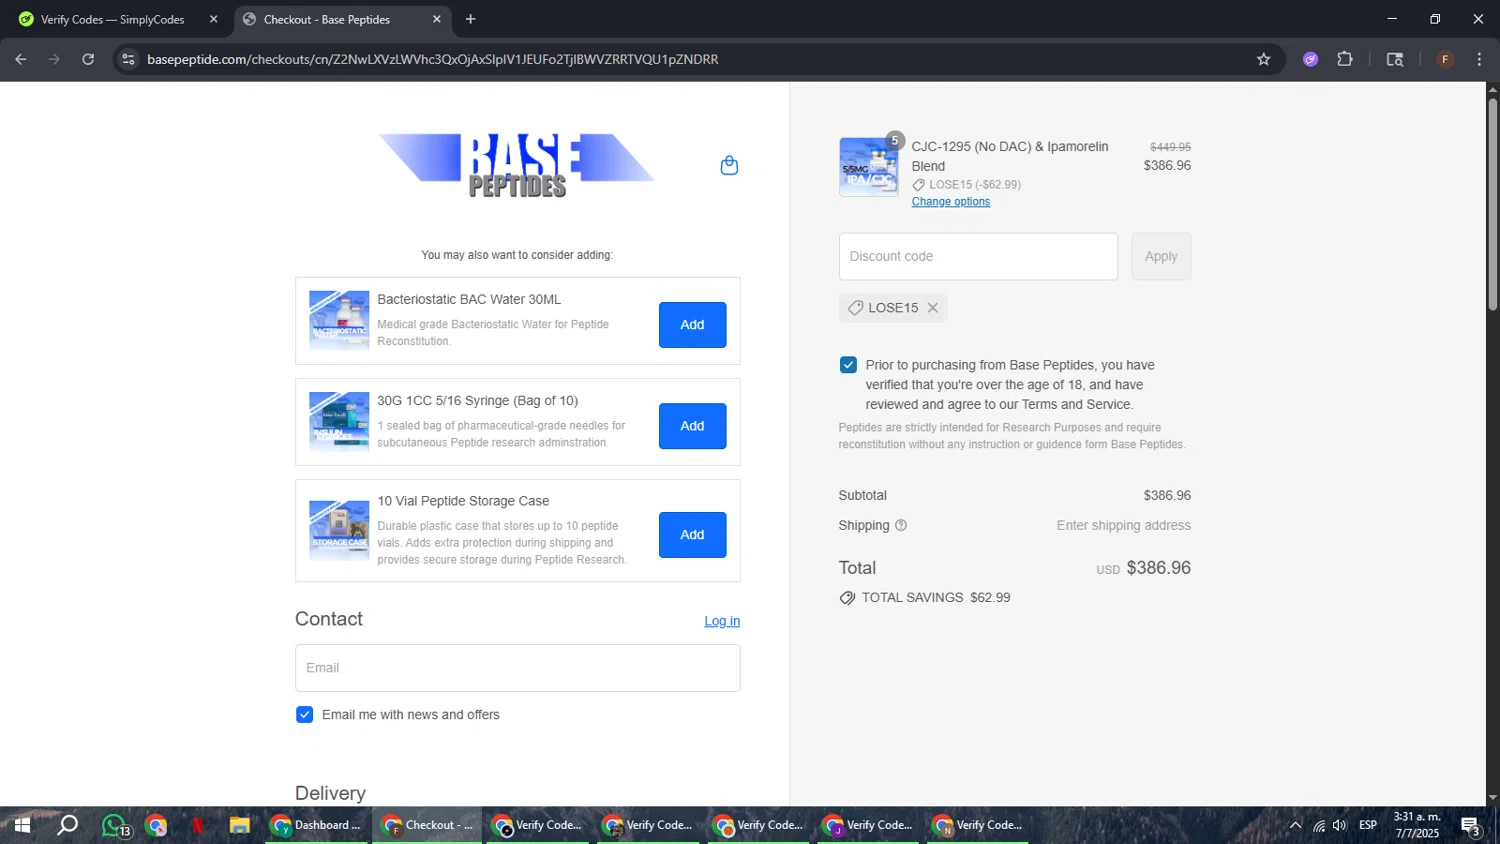1500x844 pixels.
Task: Click the Storage Case product thumbnail
Action: point(339,530)
